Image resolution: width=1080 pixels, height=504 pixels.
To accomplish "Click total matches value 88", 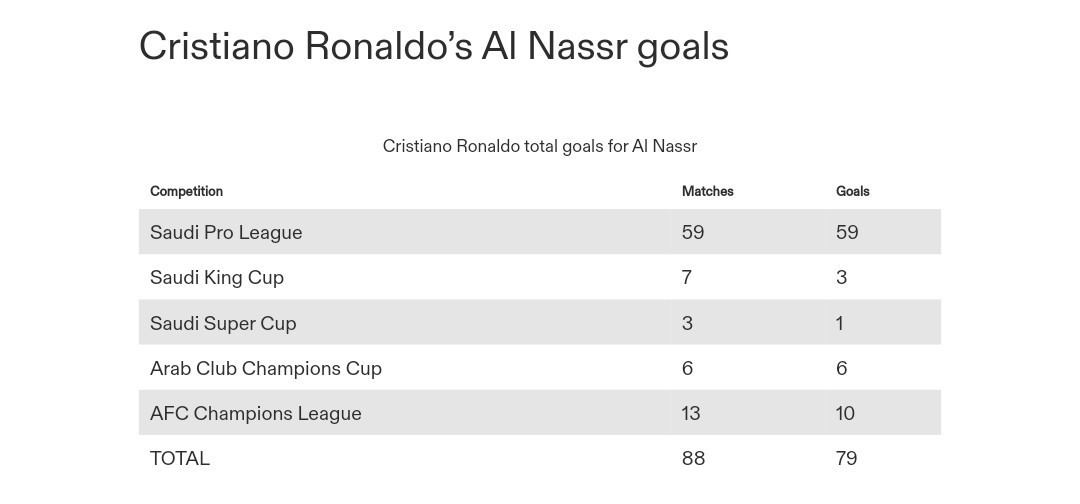I will [x=694, y=459].
